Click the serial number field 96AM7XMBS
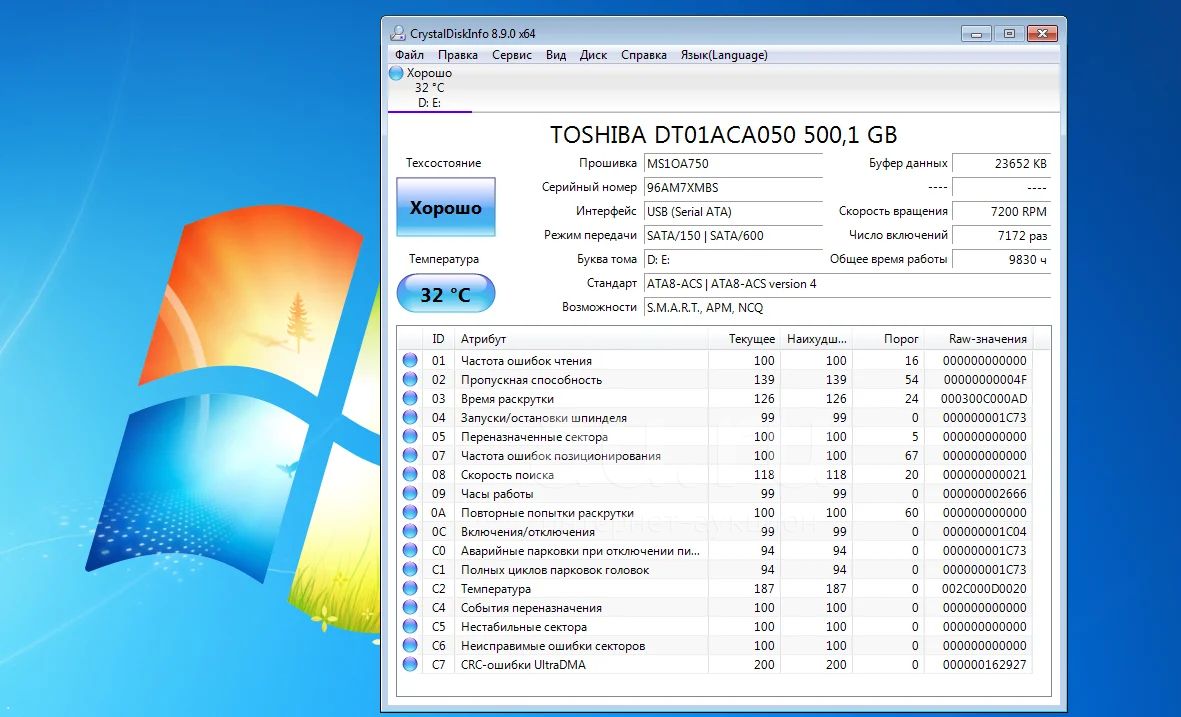Image resolution: width=1181 pixels, height=717 pixels. [734, 188]
